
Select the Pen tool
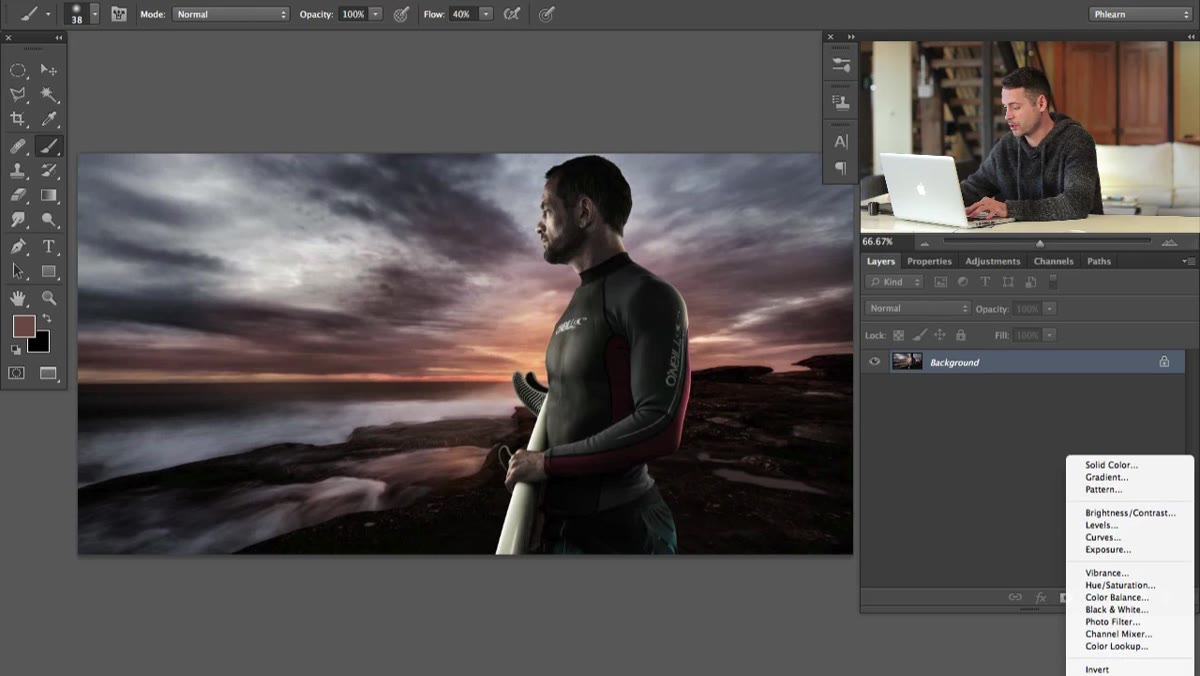point(18,246)
